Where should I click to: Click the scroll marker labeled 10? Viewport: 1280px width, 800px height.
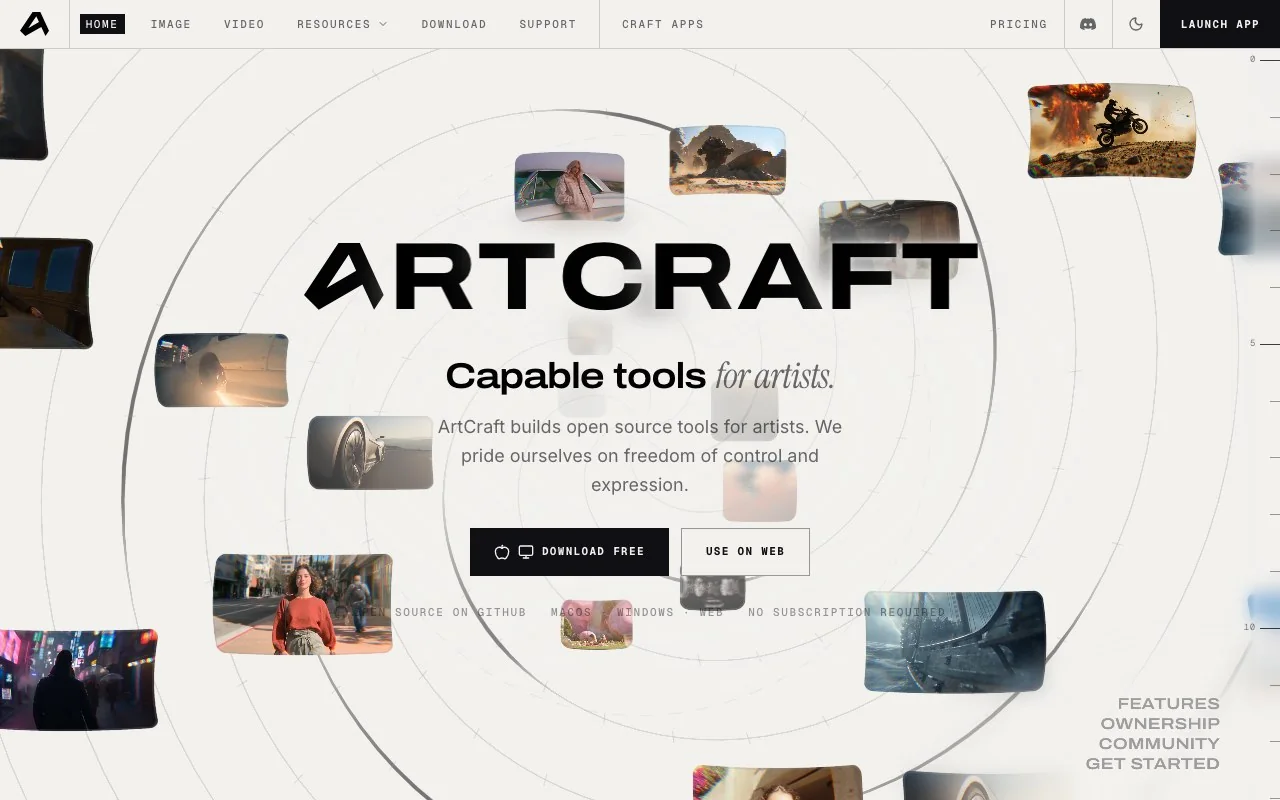[x=1250, y=627]
